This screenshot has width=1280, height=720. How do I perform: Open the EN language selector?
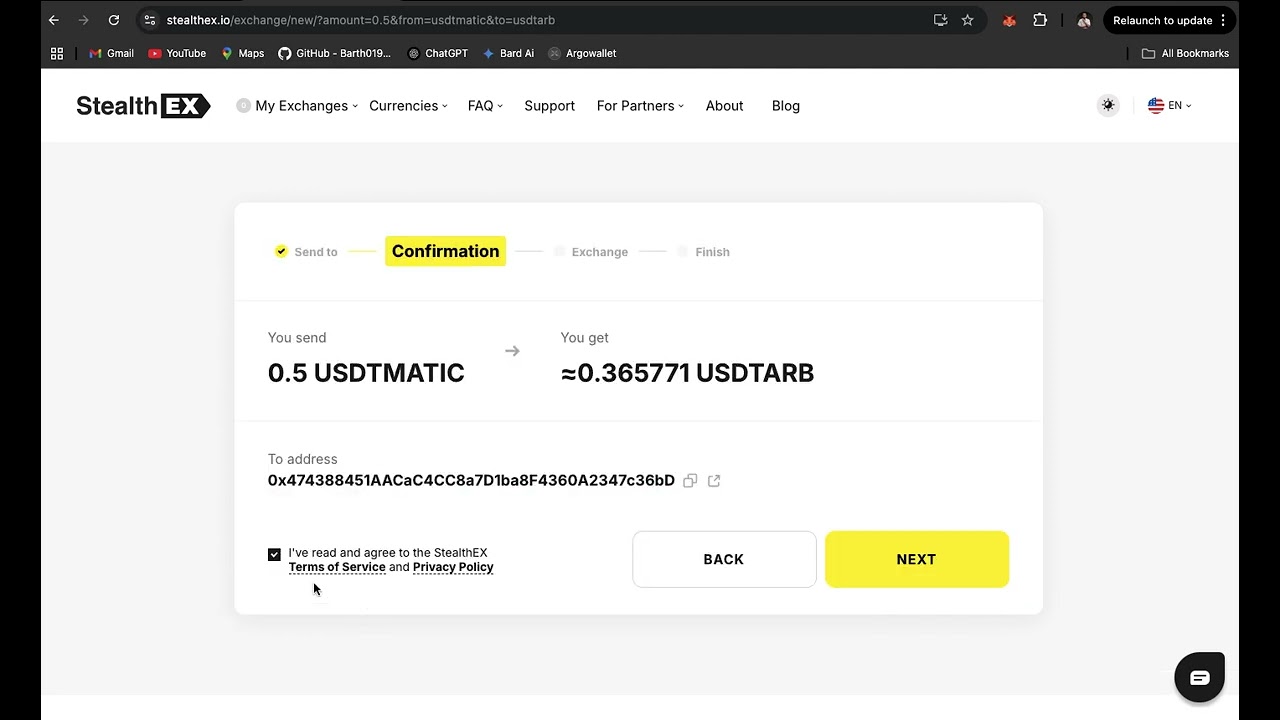[1169, 105]
